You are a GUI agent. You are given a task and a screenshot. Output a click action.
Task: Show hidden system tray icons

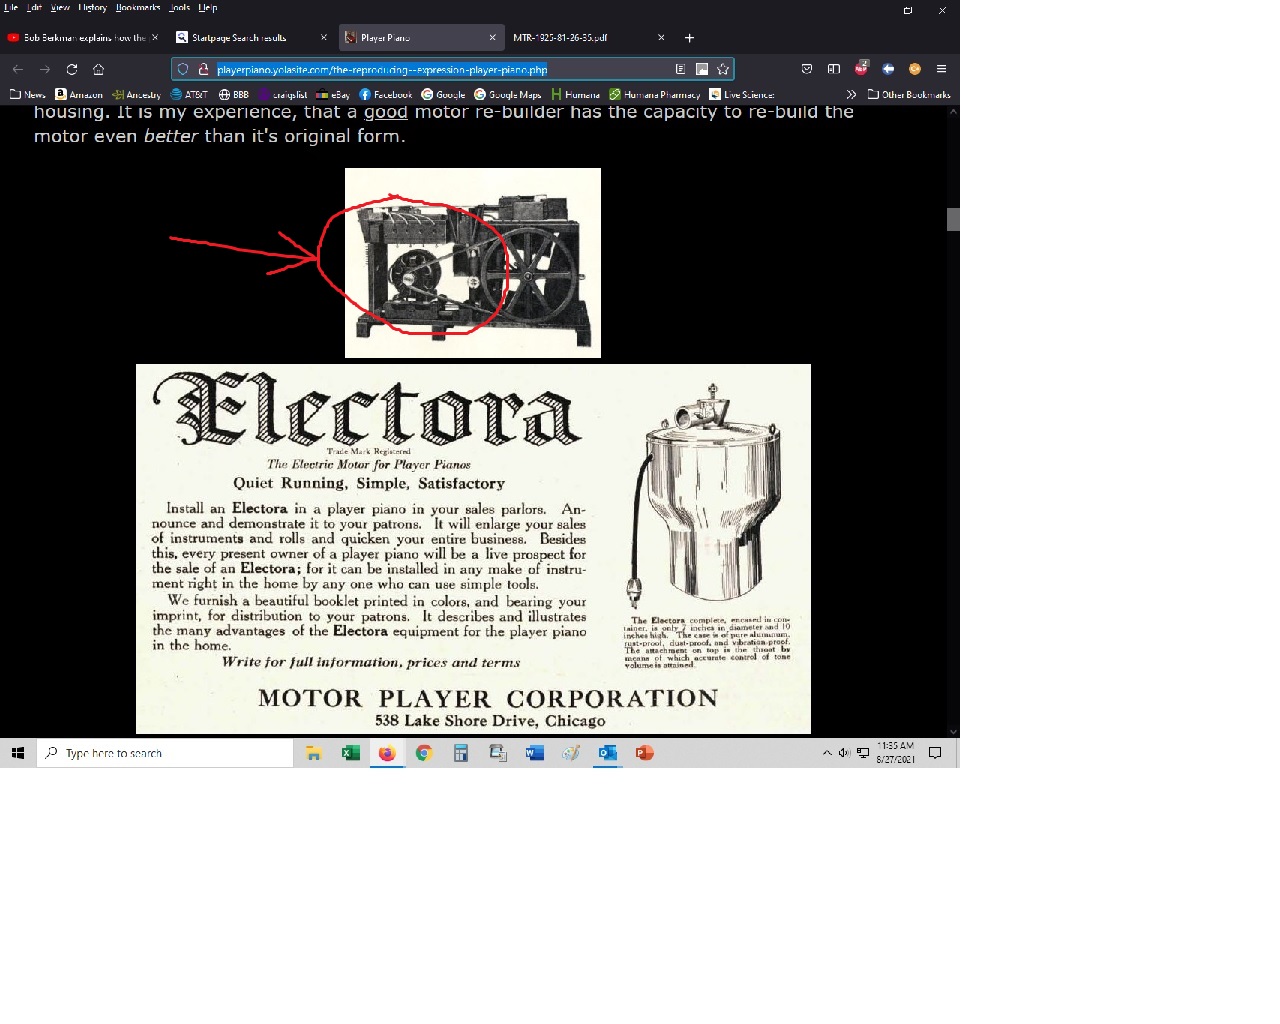click(827, 753)
